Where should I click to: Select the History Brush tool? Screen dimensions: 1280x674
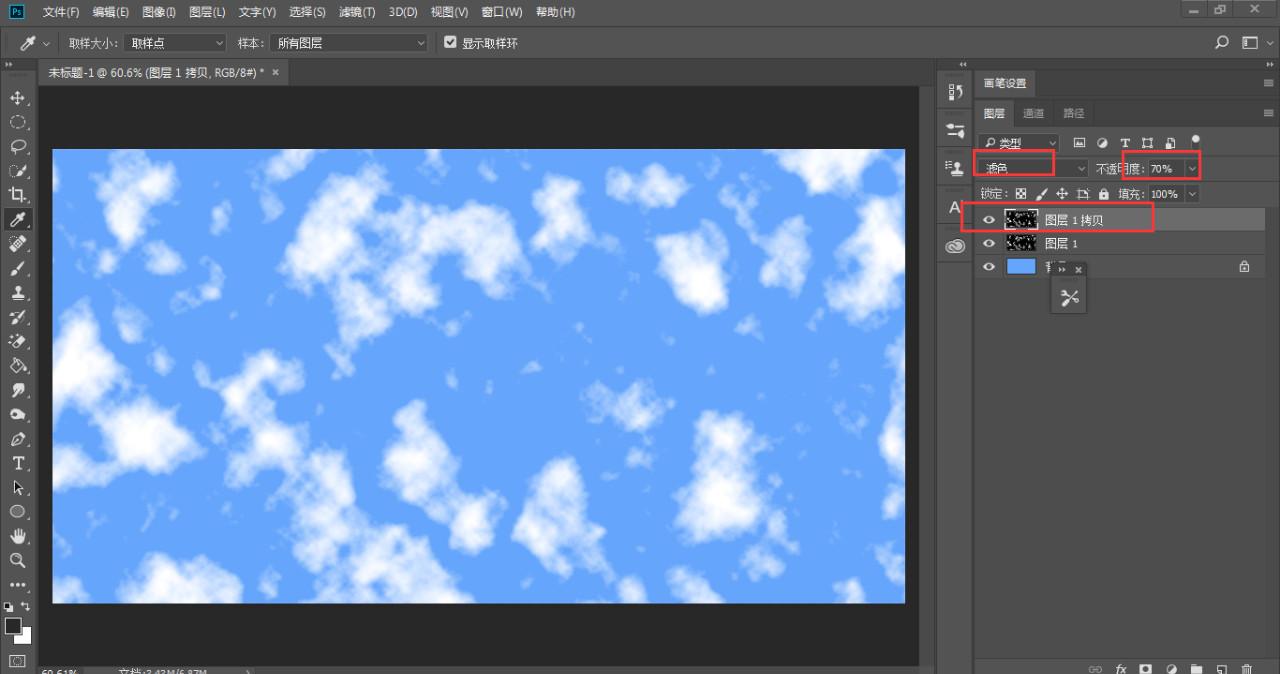(x=18, y=317)
